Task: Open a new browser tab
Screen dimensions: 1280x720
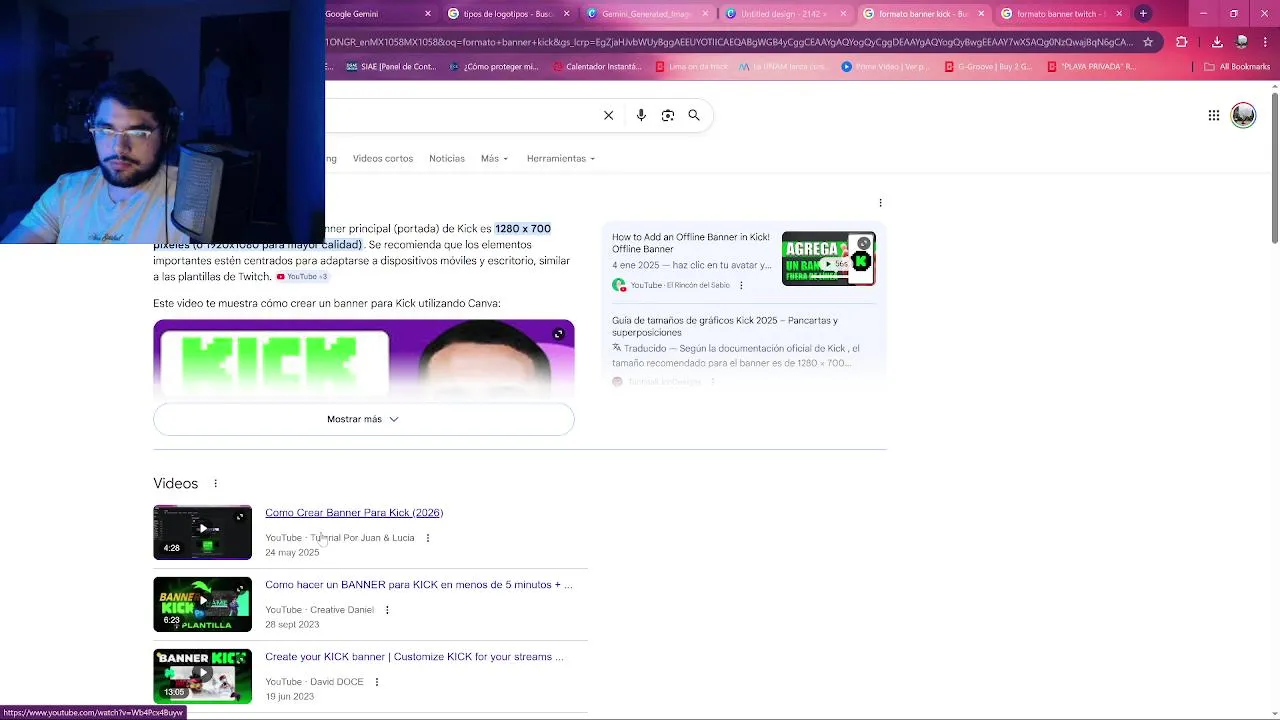Action: pos(1143,14)
